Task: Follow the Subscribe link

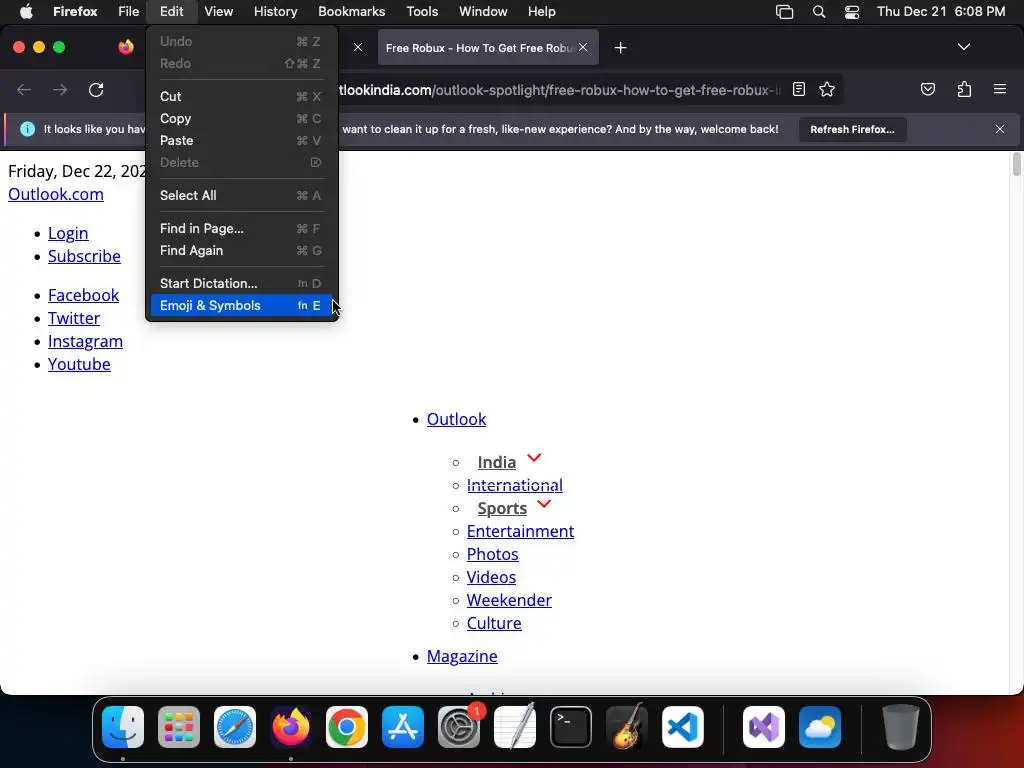Action: click(x=84, y=256)
